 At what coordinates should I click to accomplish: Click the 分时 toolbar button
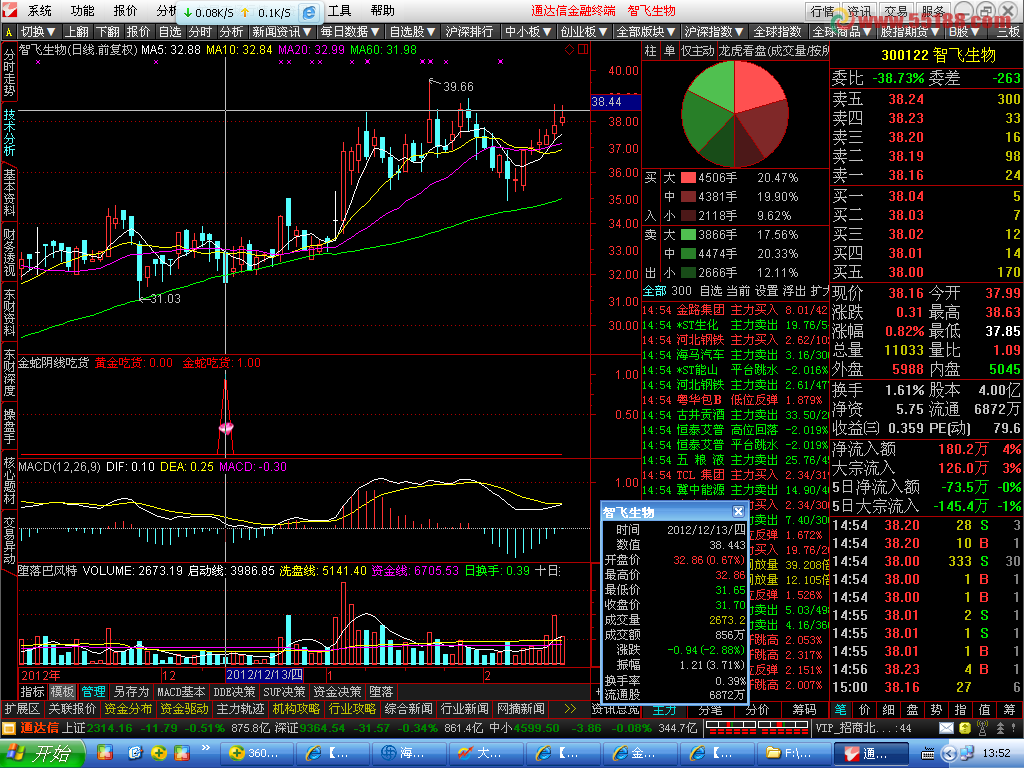coord(200,31)
